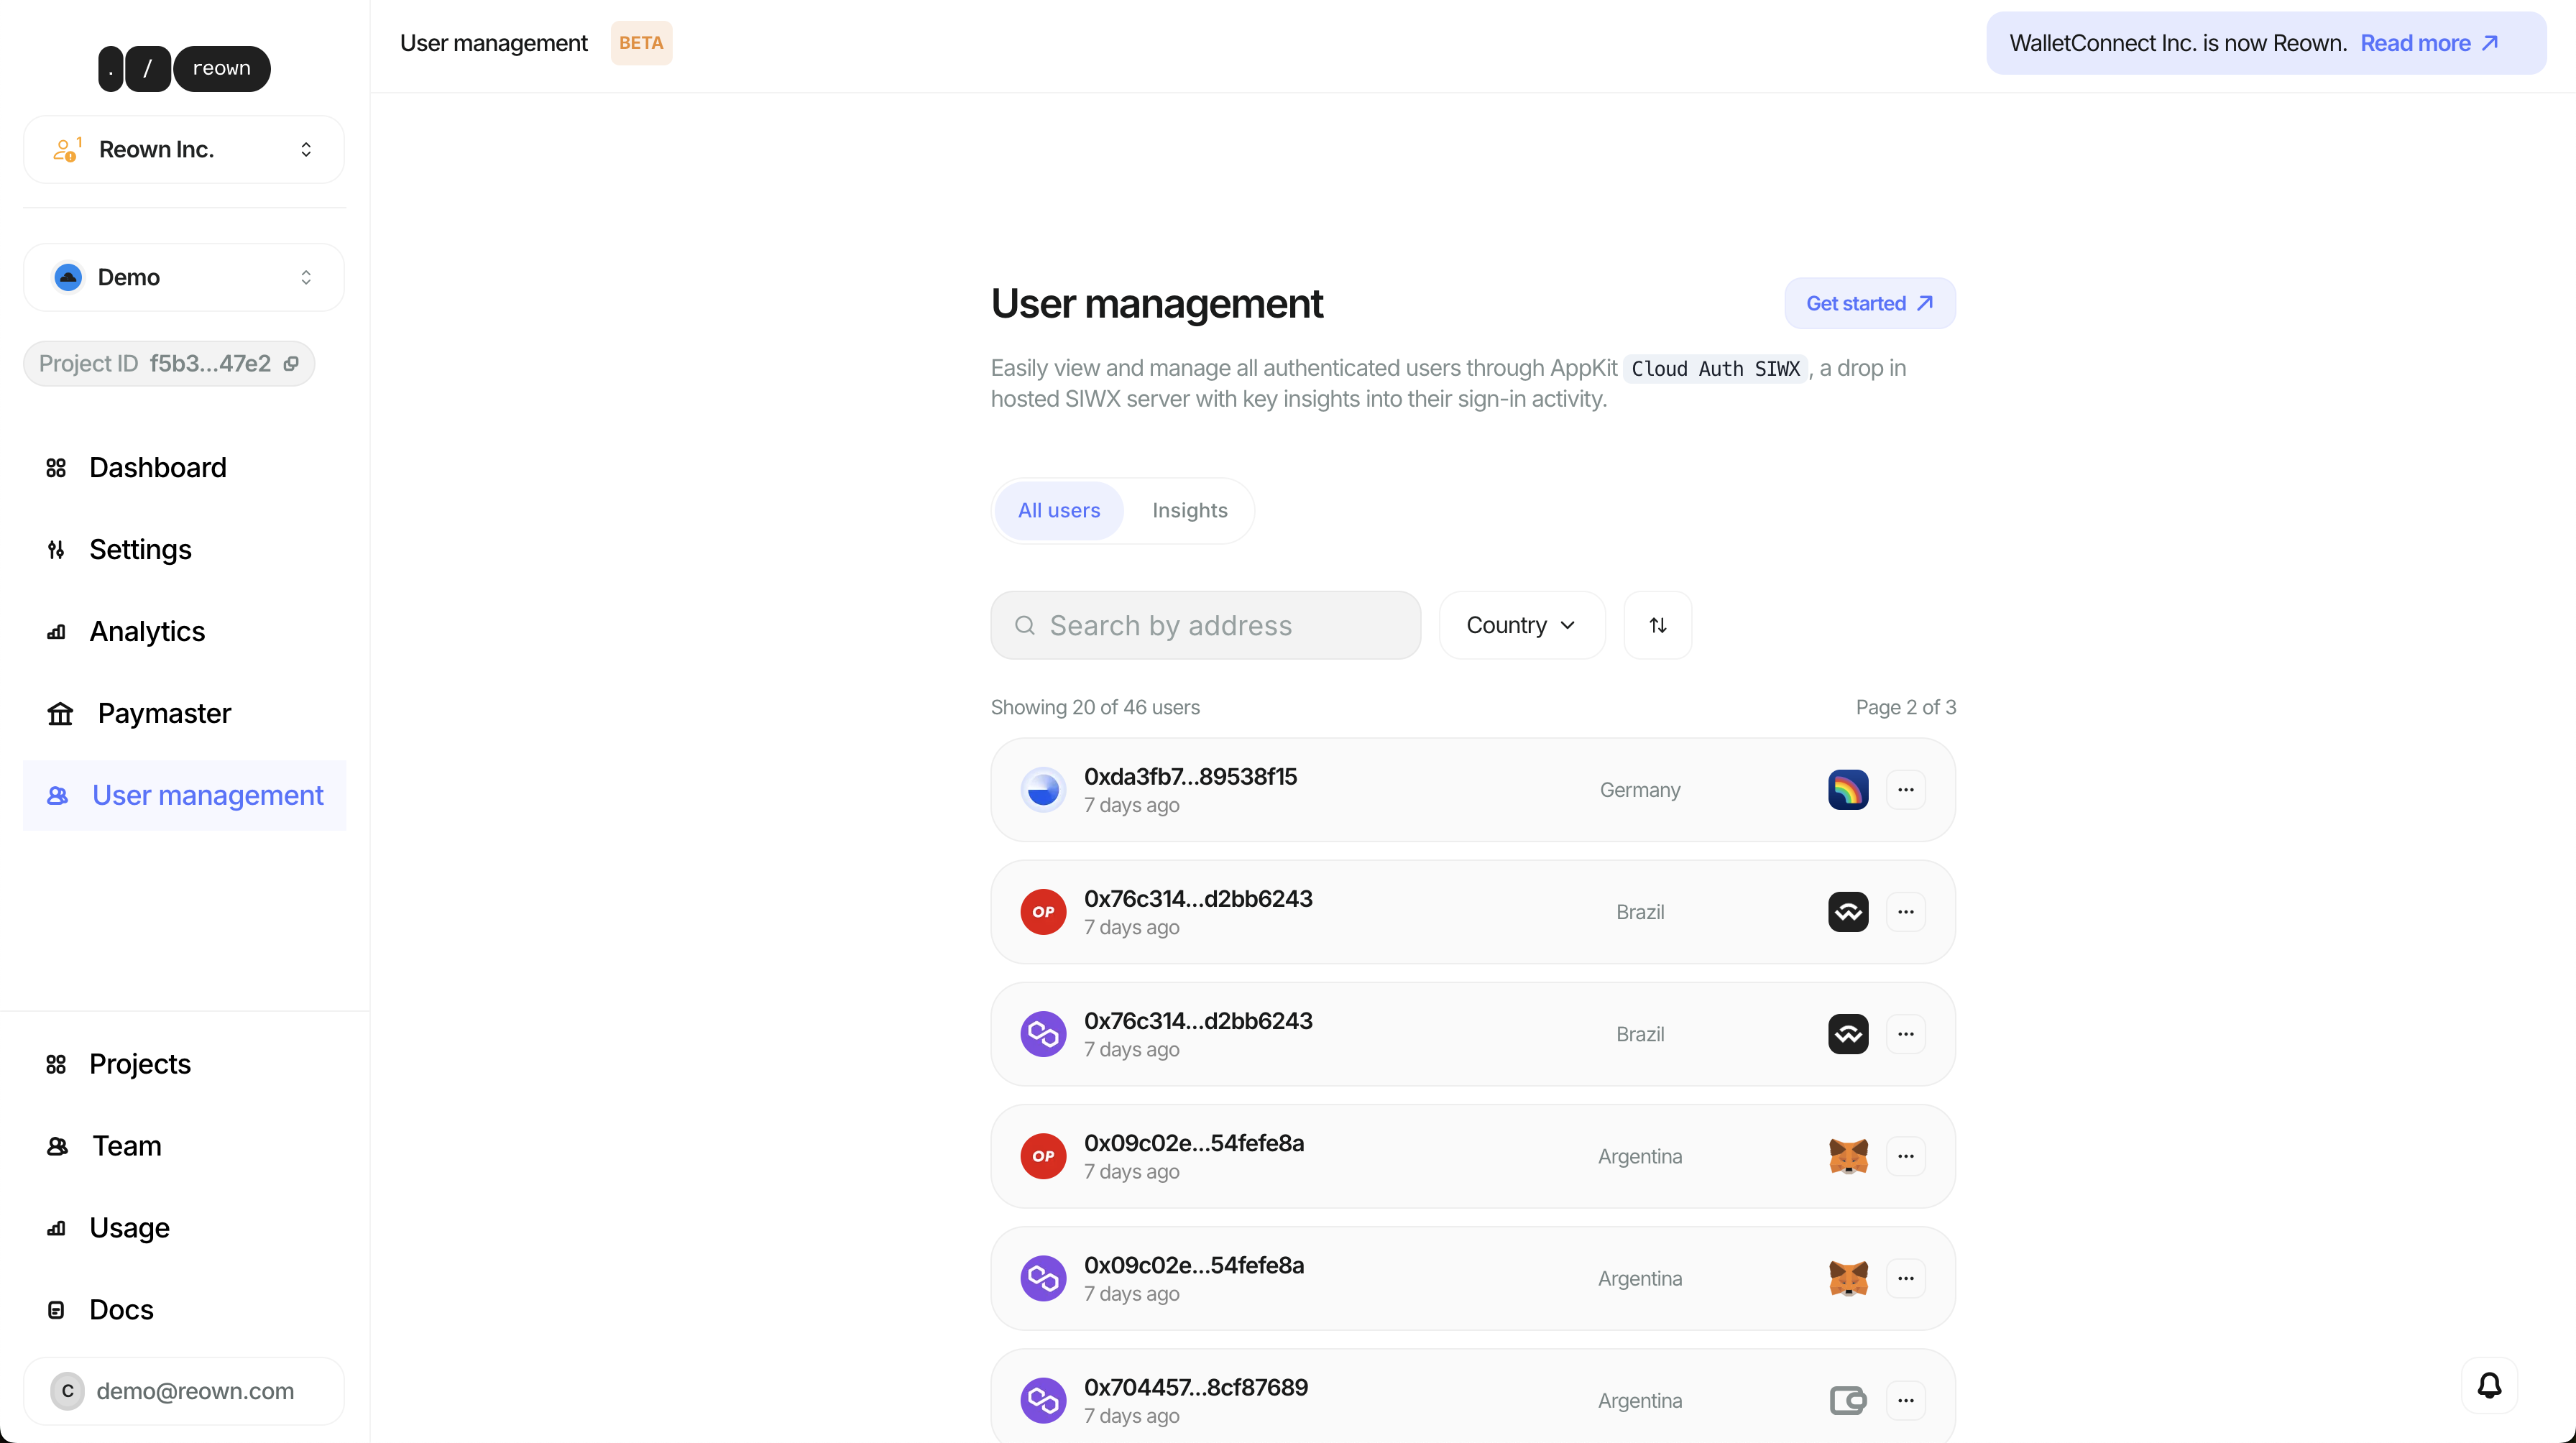
Task: Click the MetaMask wallet icon on 0x09c02e...54fefe8a row
Action: [x=1848, y=1156]
